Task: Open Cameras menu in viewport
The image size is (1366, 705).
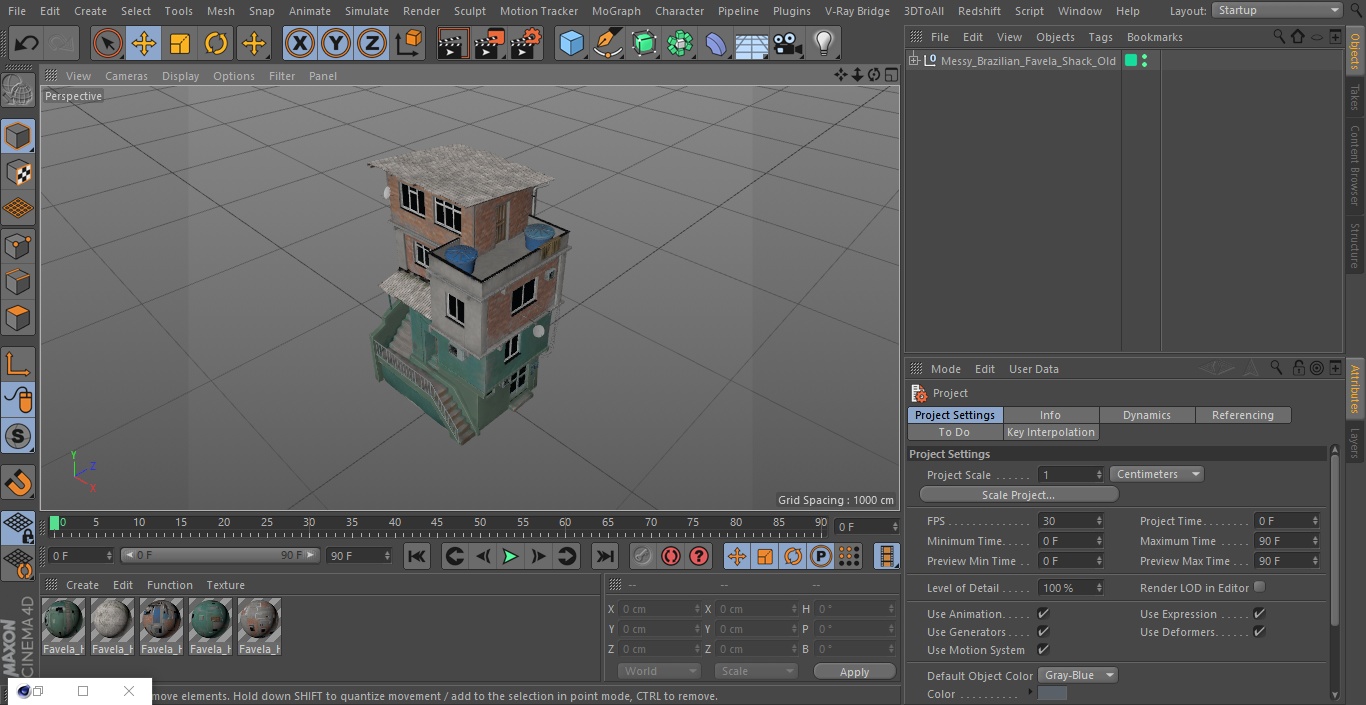Action: tap(126, 76)
